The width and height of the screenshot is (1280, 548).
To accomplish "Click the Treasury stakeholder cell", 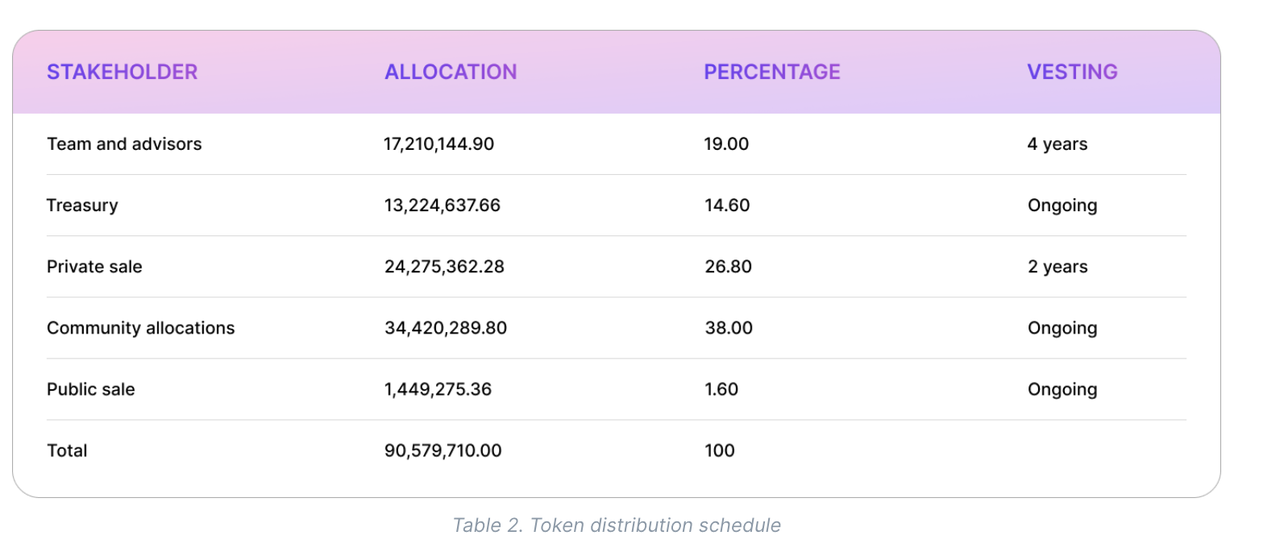I will 82,205.
